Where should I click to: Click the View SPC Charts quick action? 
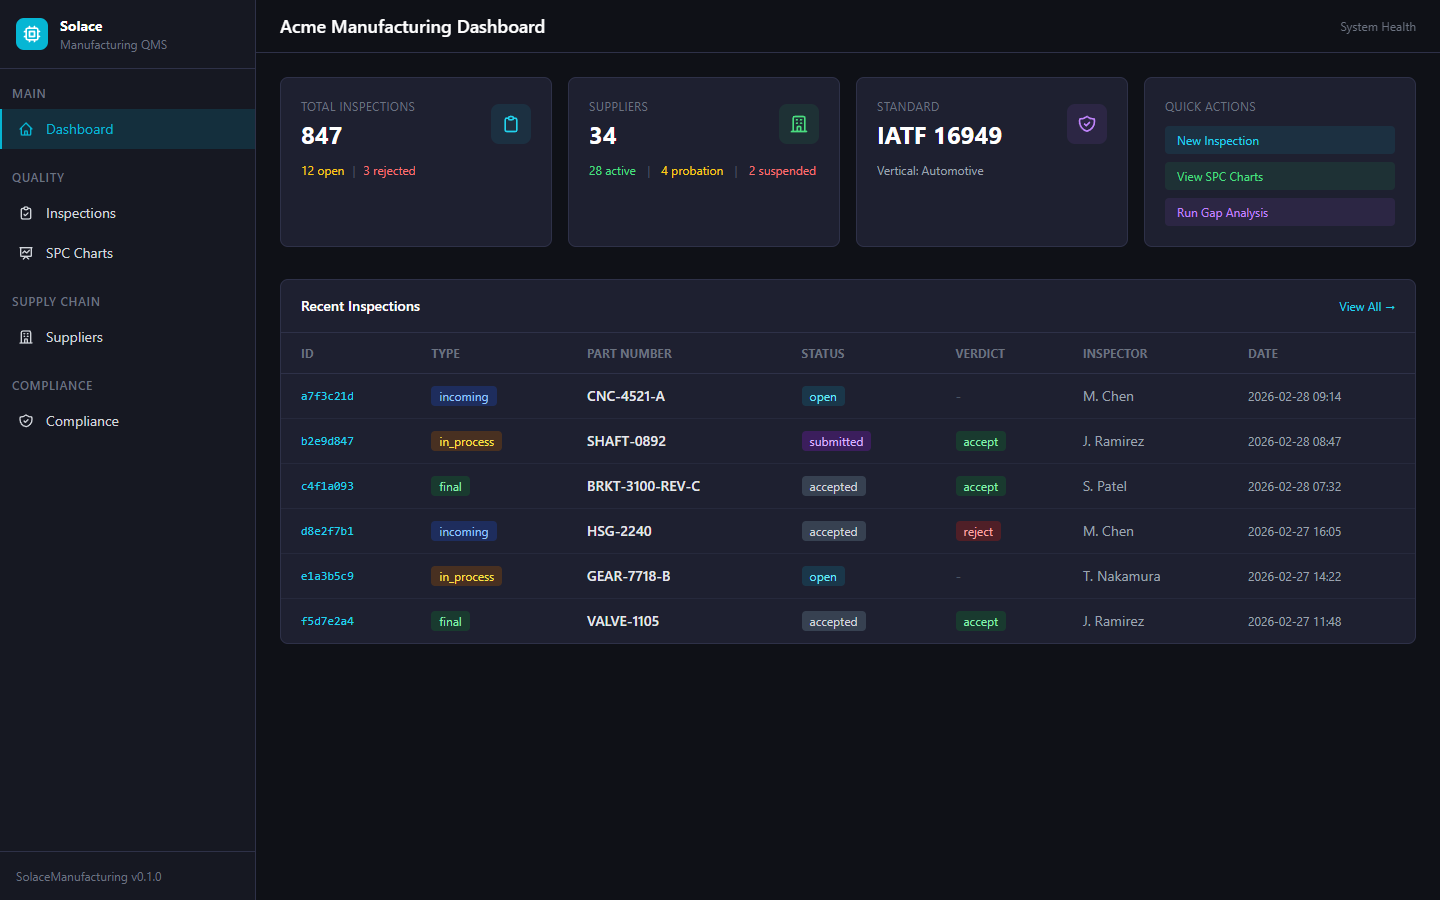pyautogui.click(x=1279, y=176)
